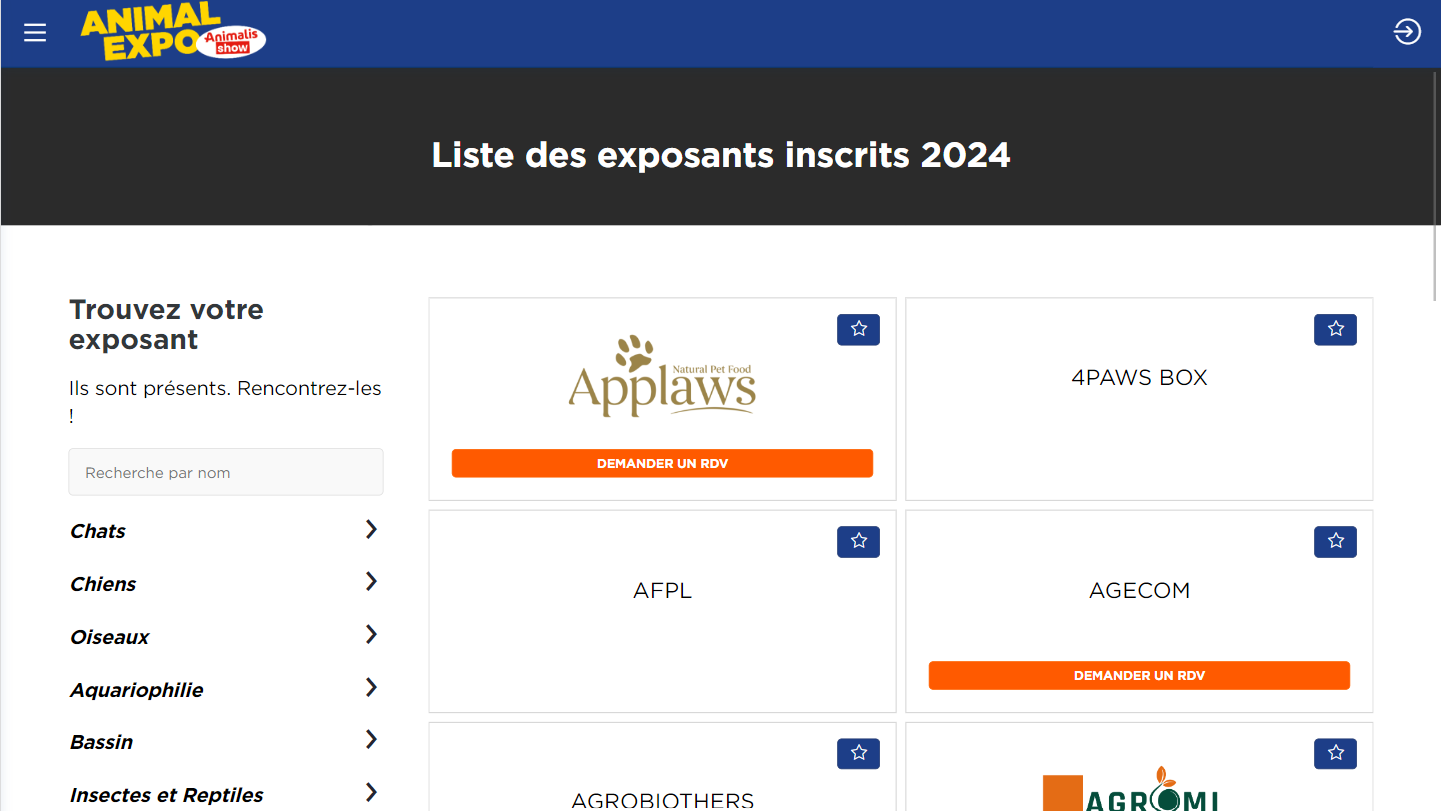
Task: Focus the Recherche par nom field
Action: point(226,472)
